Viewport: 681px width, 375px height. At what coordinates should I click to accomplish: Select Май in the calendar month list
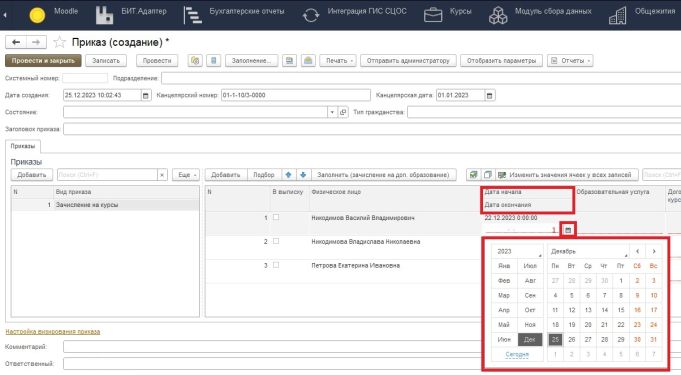coord(504,325)
